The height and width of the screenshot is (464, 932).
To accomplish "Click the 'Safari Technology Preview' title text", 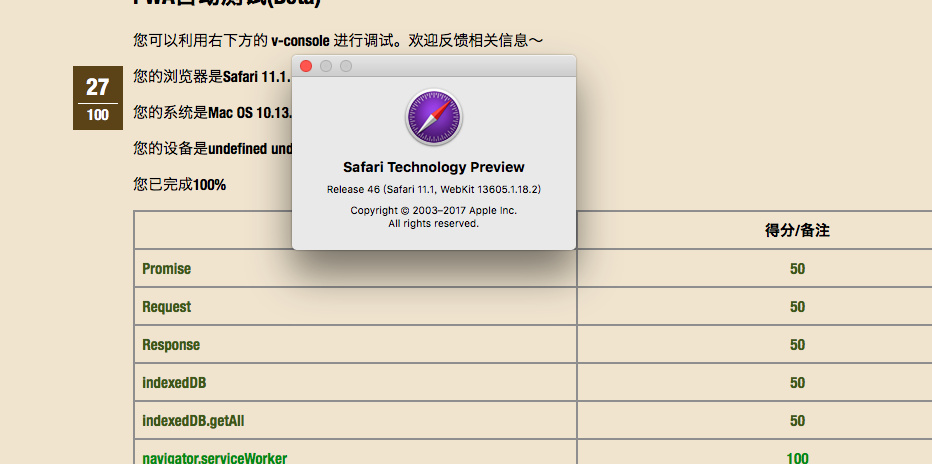I will pos(434,167).
